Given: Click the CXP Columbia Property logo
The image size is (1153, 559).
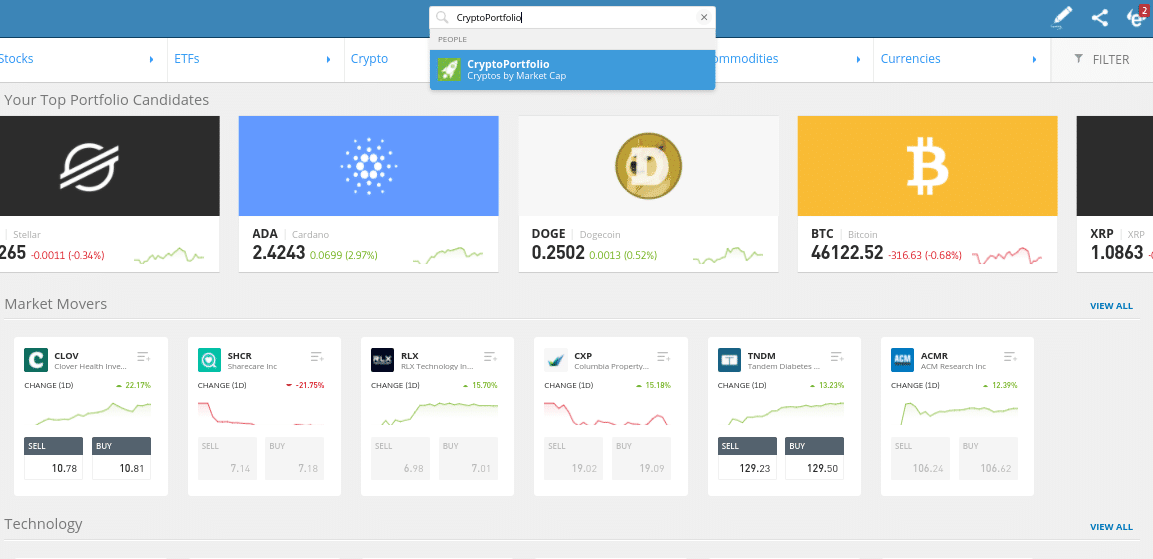Looking at the screenshot, I should (x=556, y=360).
